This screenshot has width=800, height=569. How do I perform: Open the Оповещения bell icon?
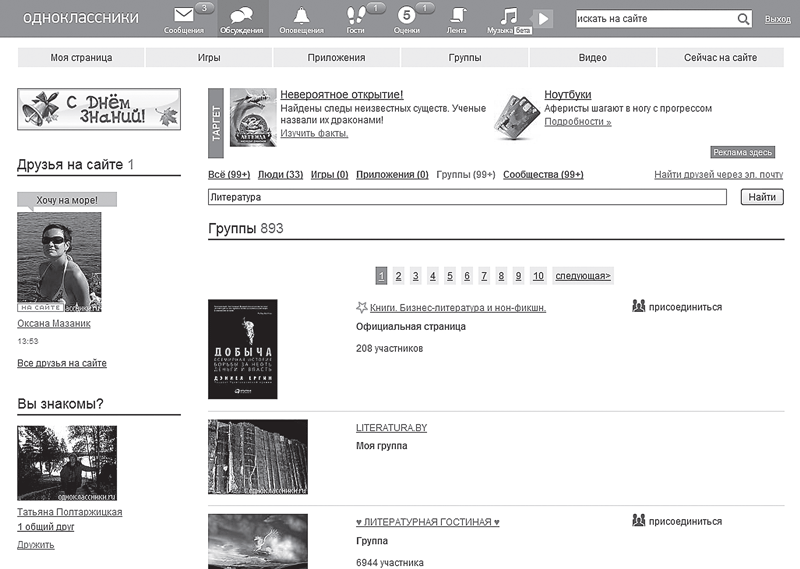(301, 15)
